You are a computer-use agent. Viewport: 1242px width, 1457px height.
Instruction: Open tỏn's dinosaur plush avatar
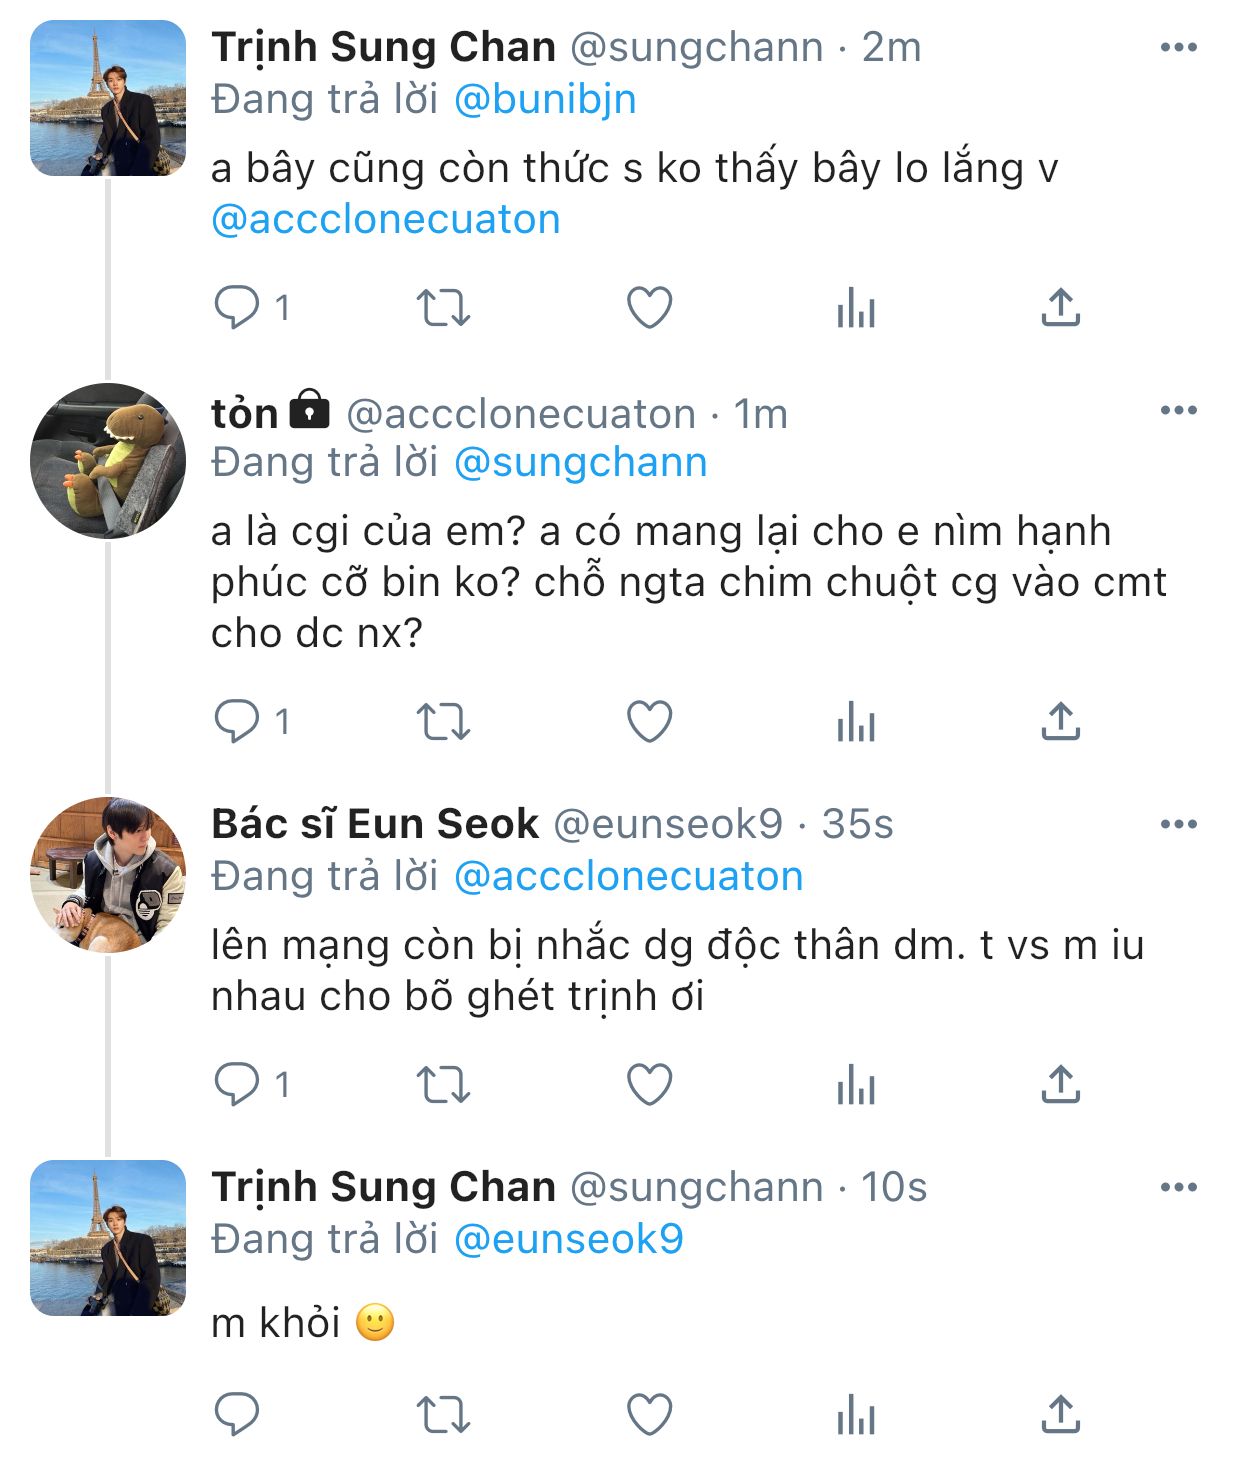click(x=108, y=461)
